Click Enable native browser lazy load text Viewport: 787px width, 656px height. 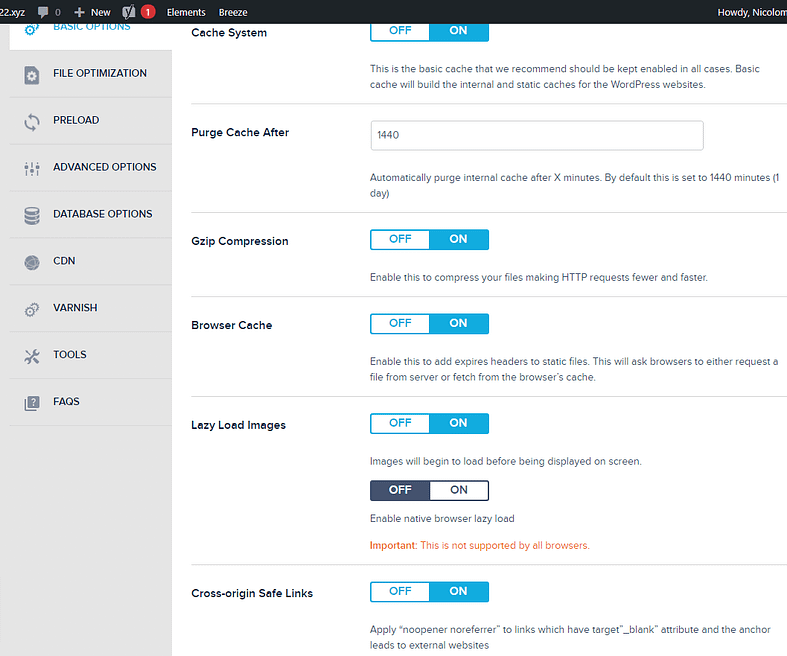point(442,518)
